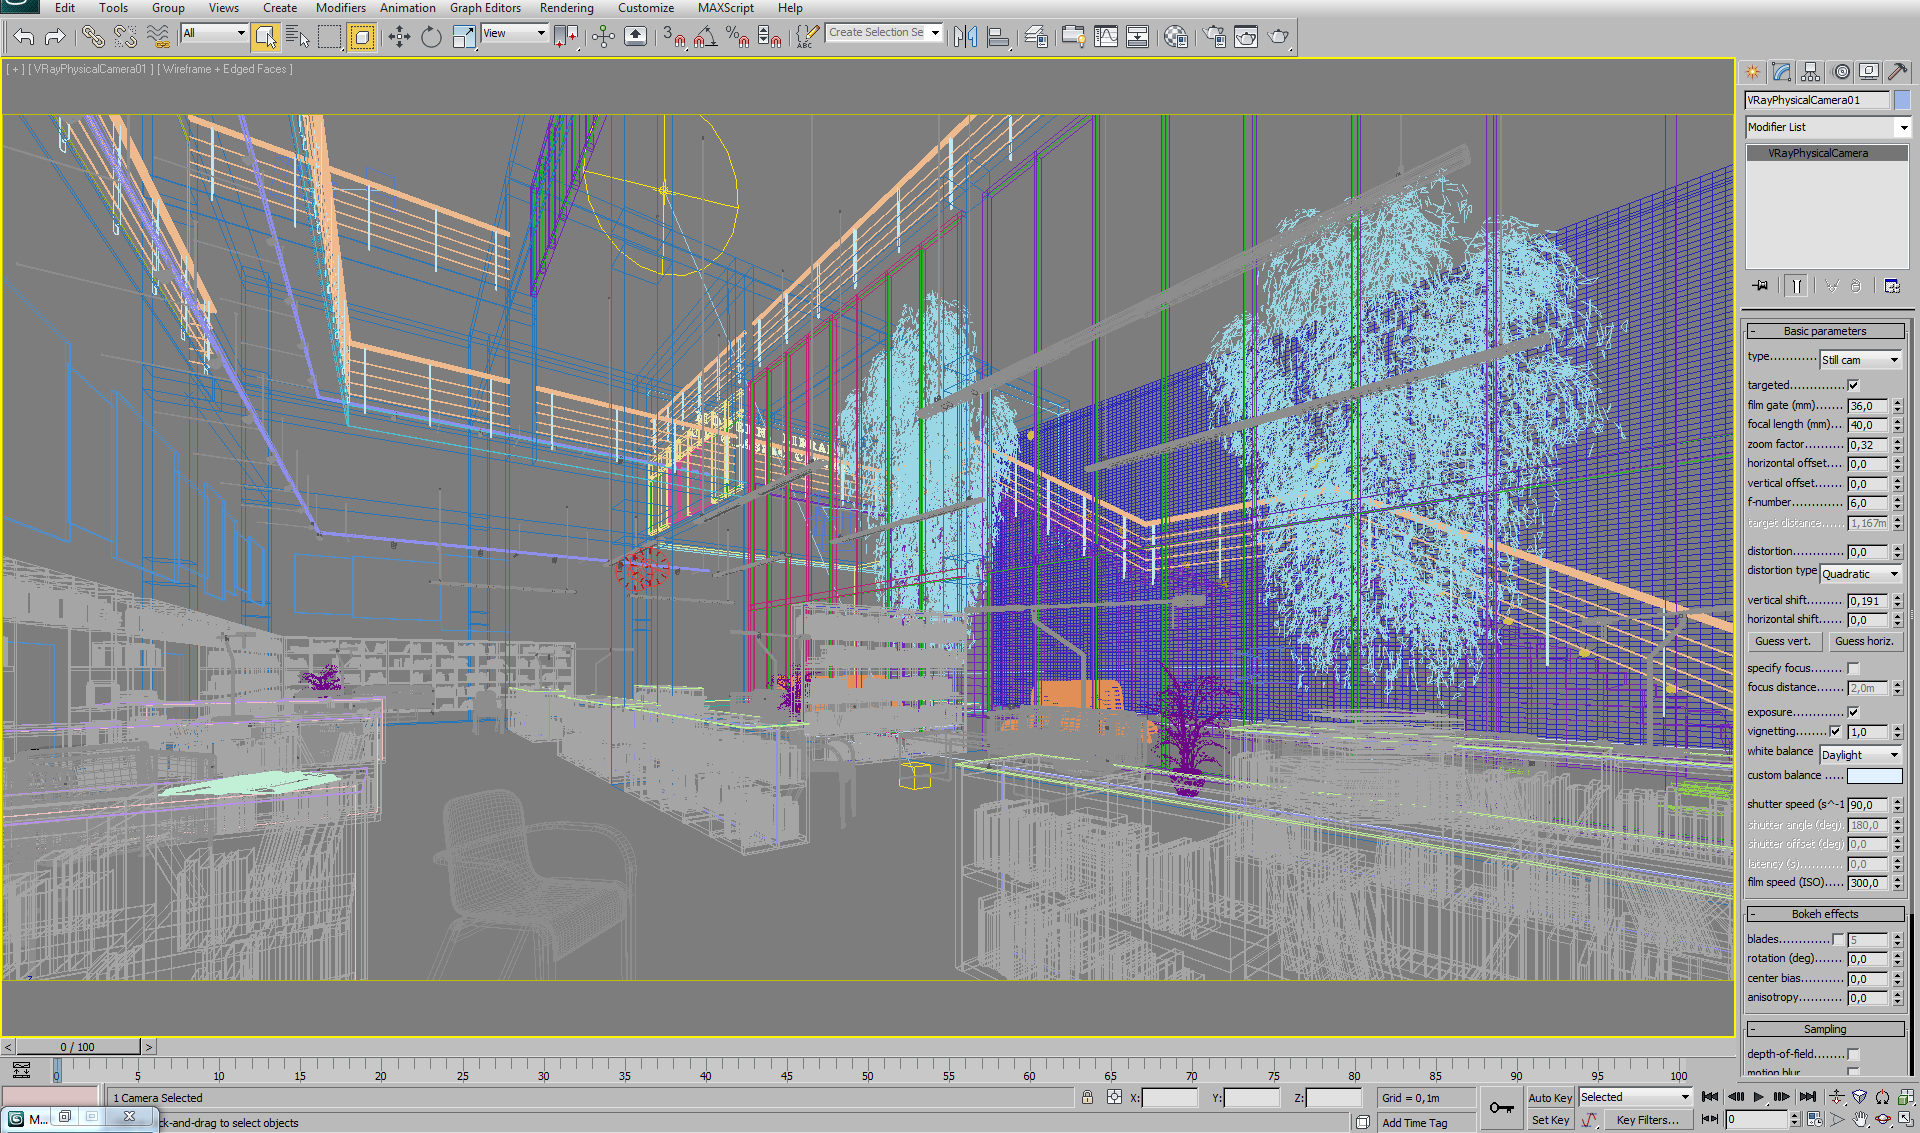Viewport: 1920px width, 1133px height.
Task: Open the white balance Daylight dropdown
Action: [1860, 755]
